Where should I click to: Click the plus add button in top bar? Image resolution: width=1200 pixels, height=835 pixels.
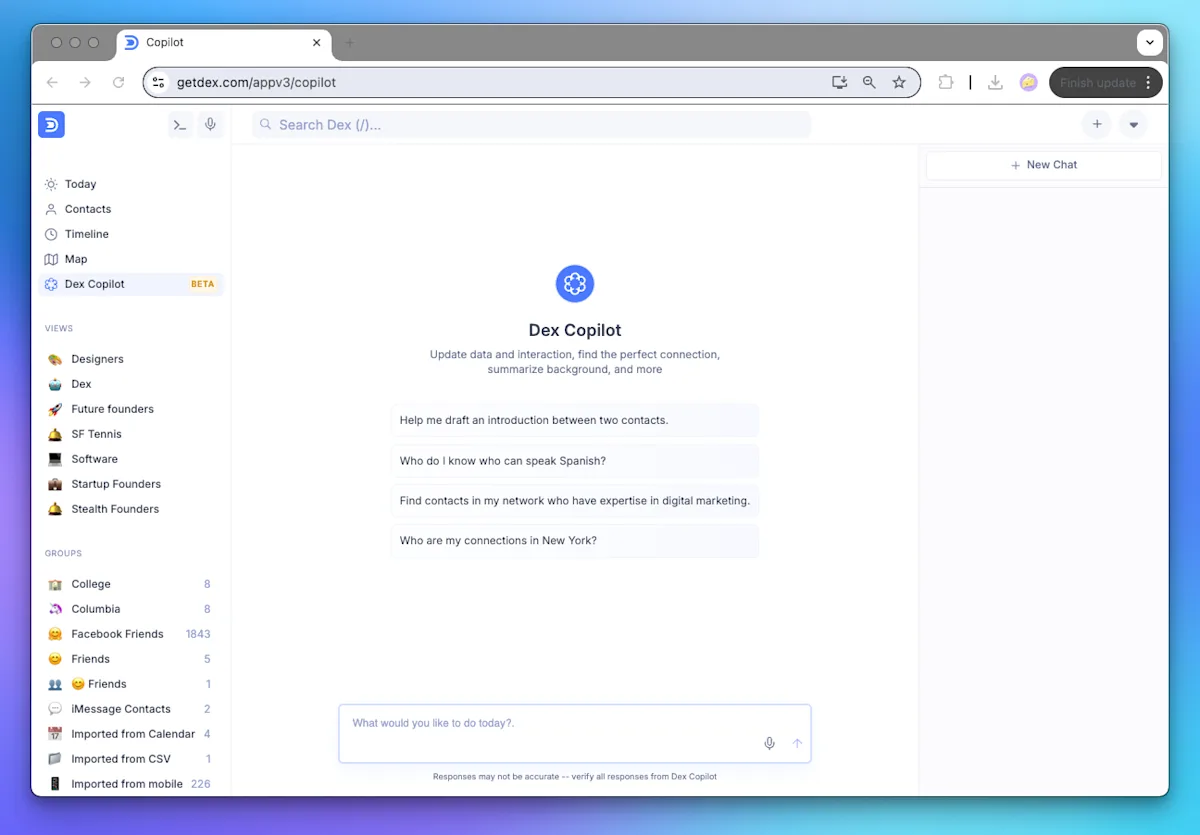point(1097,125)
